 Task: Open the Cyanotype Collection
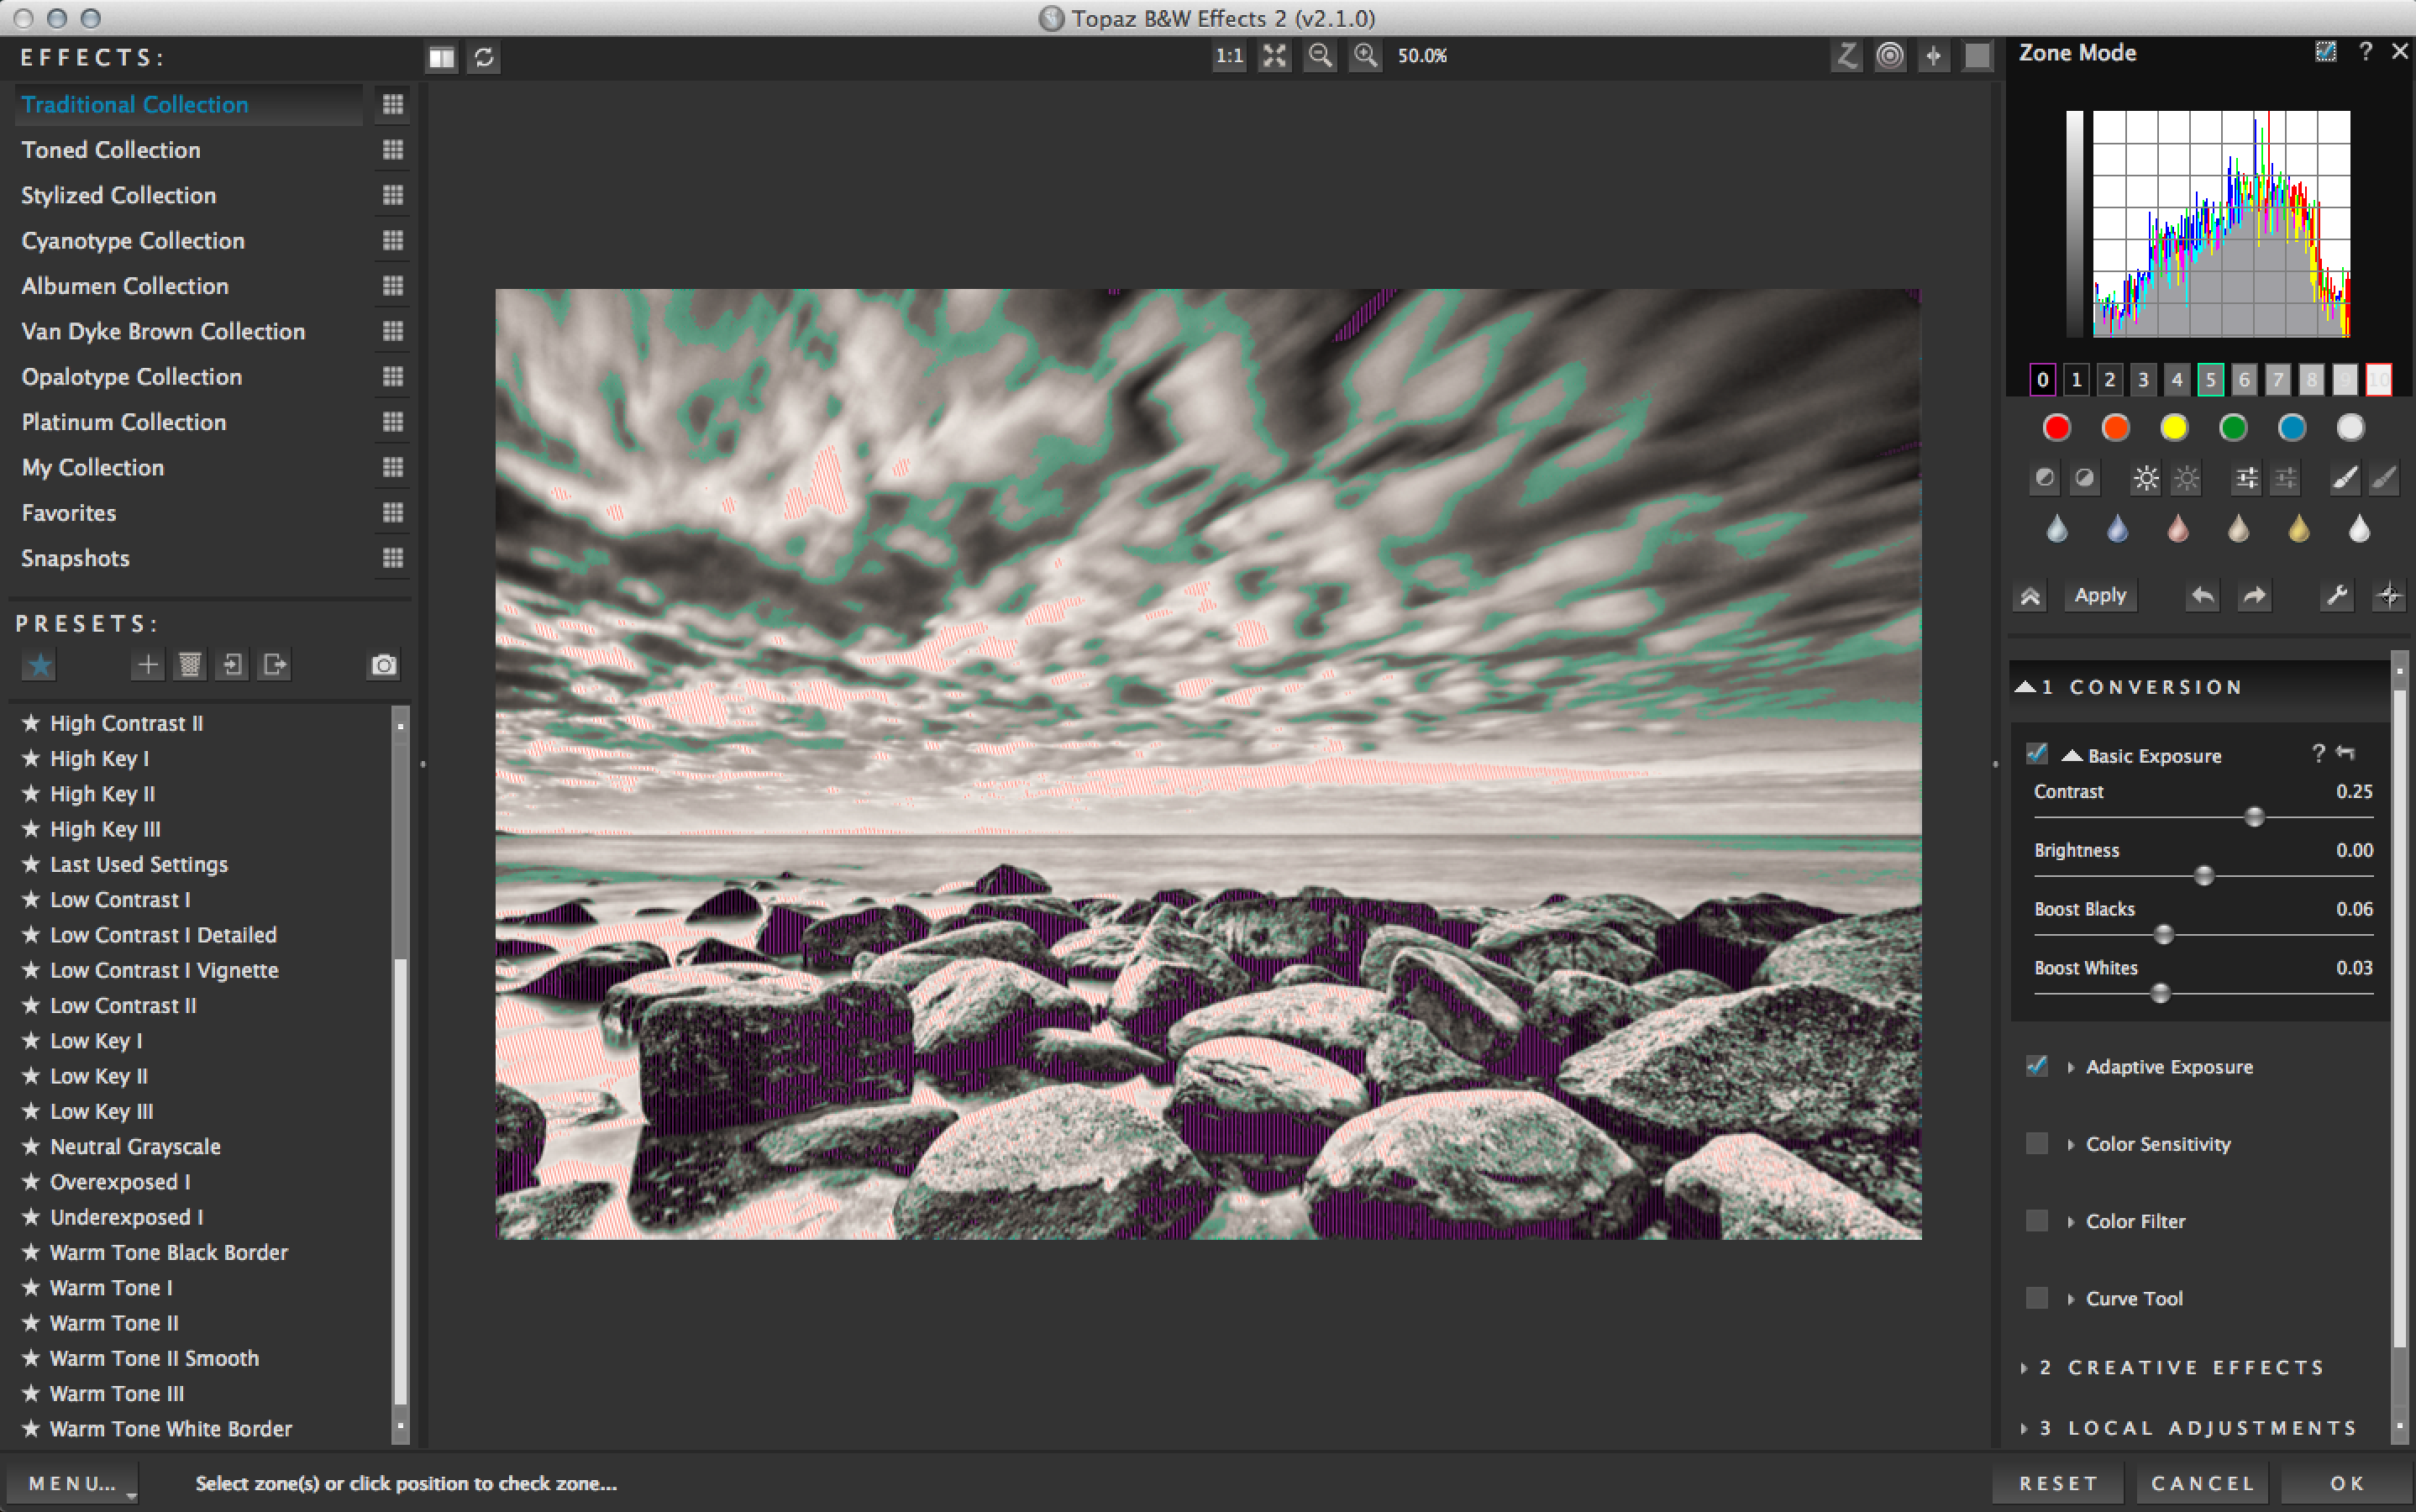click(x=133, y=241)
